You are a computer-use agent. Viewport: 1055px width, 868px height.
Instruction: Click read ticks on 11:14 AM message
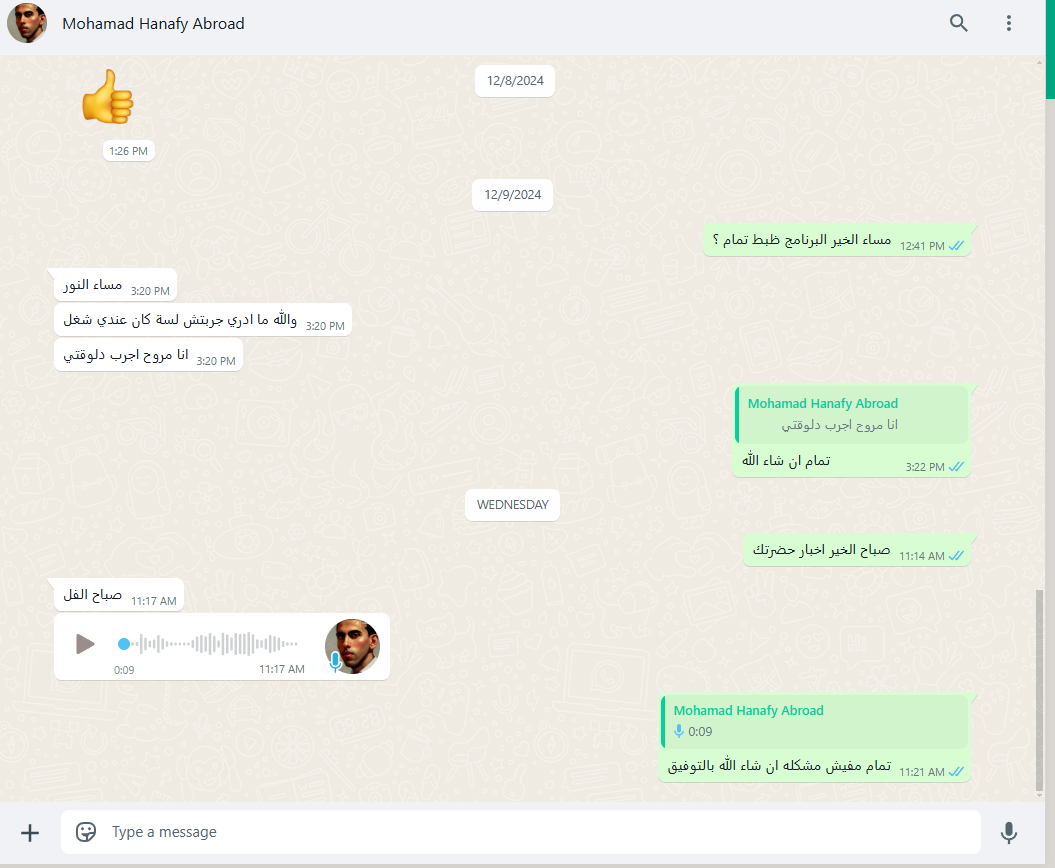pos(956,556)
